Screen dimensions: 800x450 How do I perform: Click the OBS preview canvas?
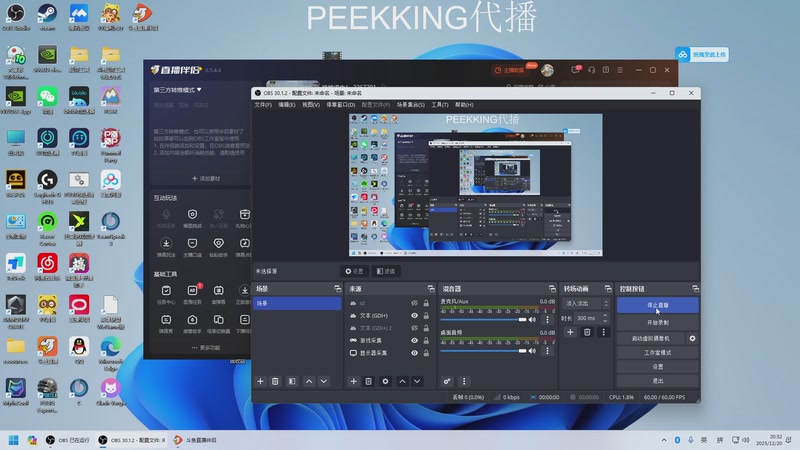click(x=476, y=185)
